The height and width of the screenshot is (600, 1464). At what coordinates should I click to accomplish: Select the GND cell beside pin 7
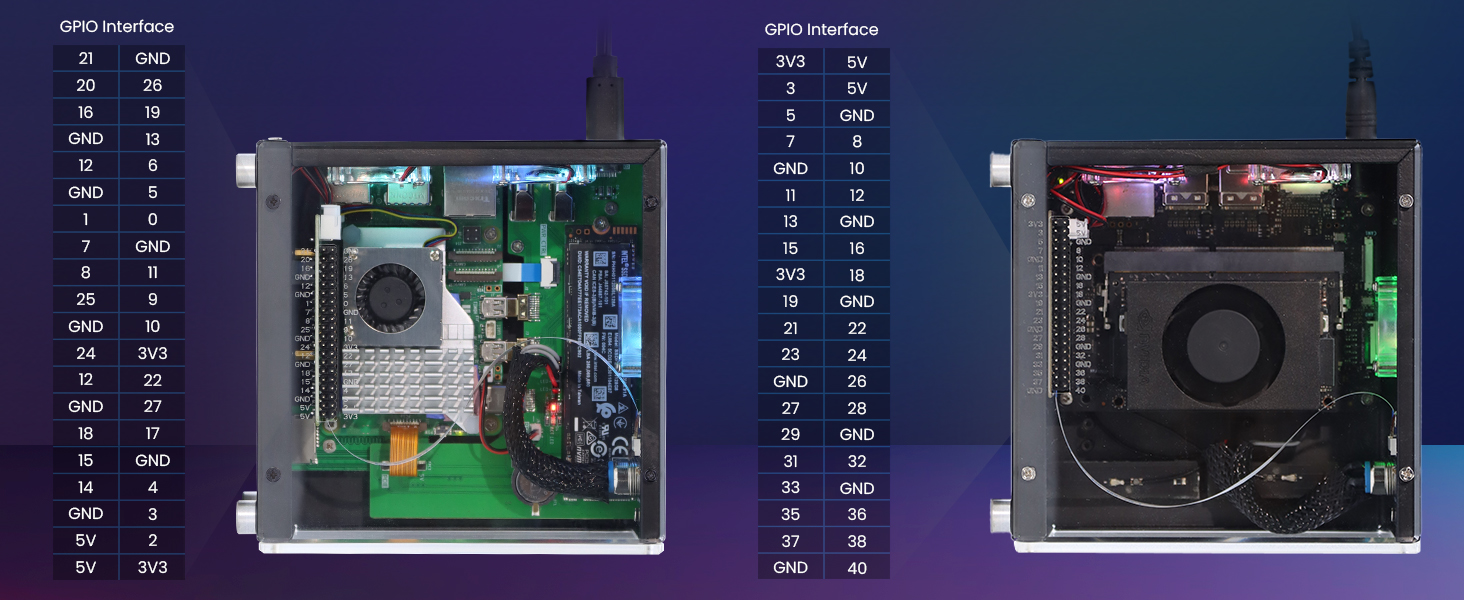(152, 246)
